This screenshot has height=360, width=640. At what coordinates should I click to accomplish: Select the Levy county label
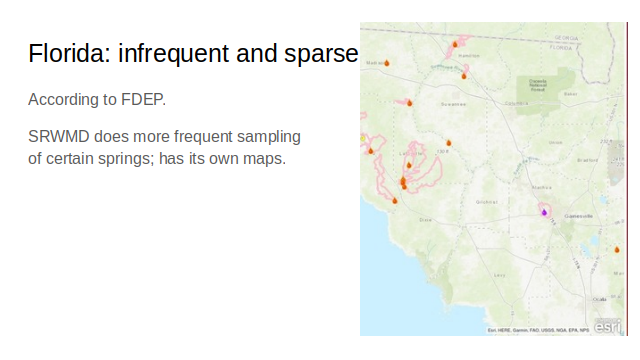click(500, 275)
